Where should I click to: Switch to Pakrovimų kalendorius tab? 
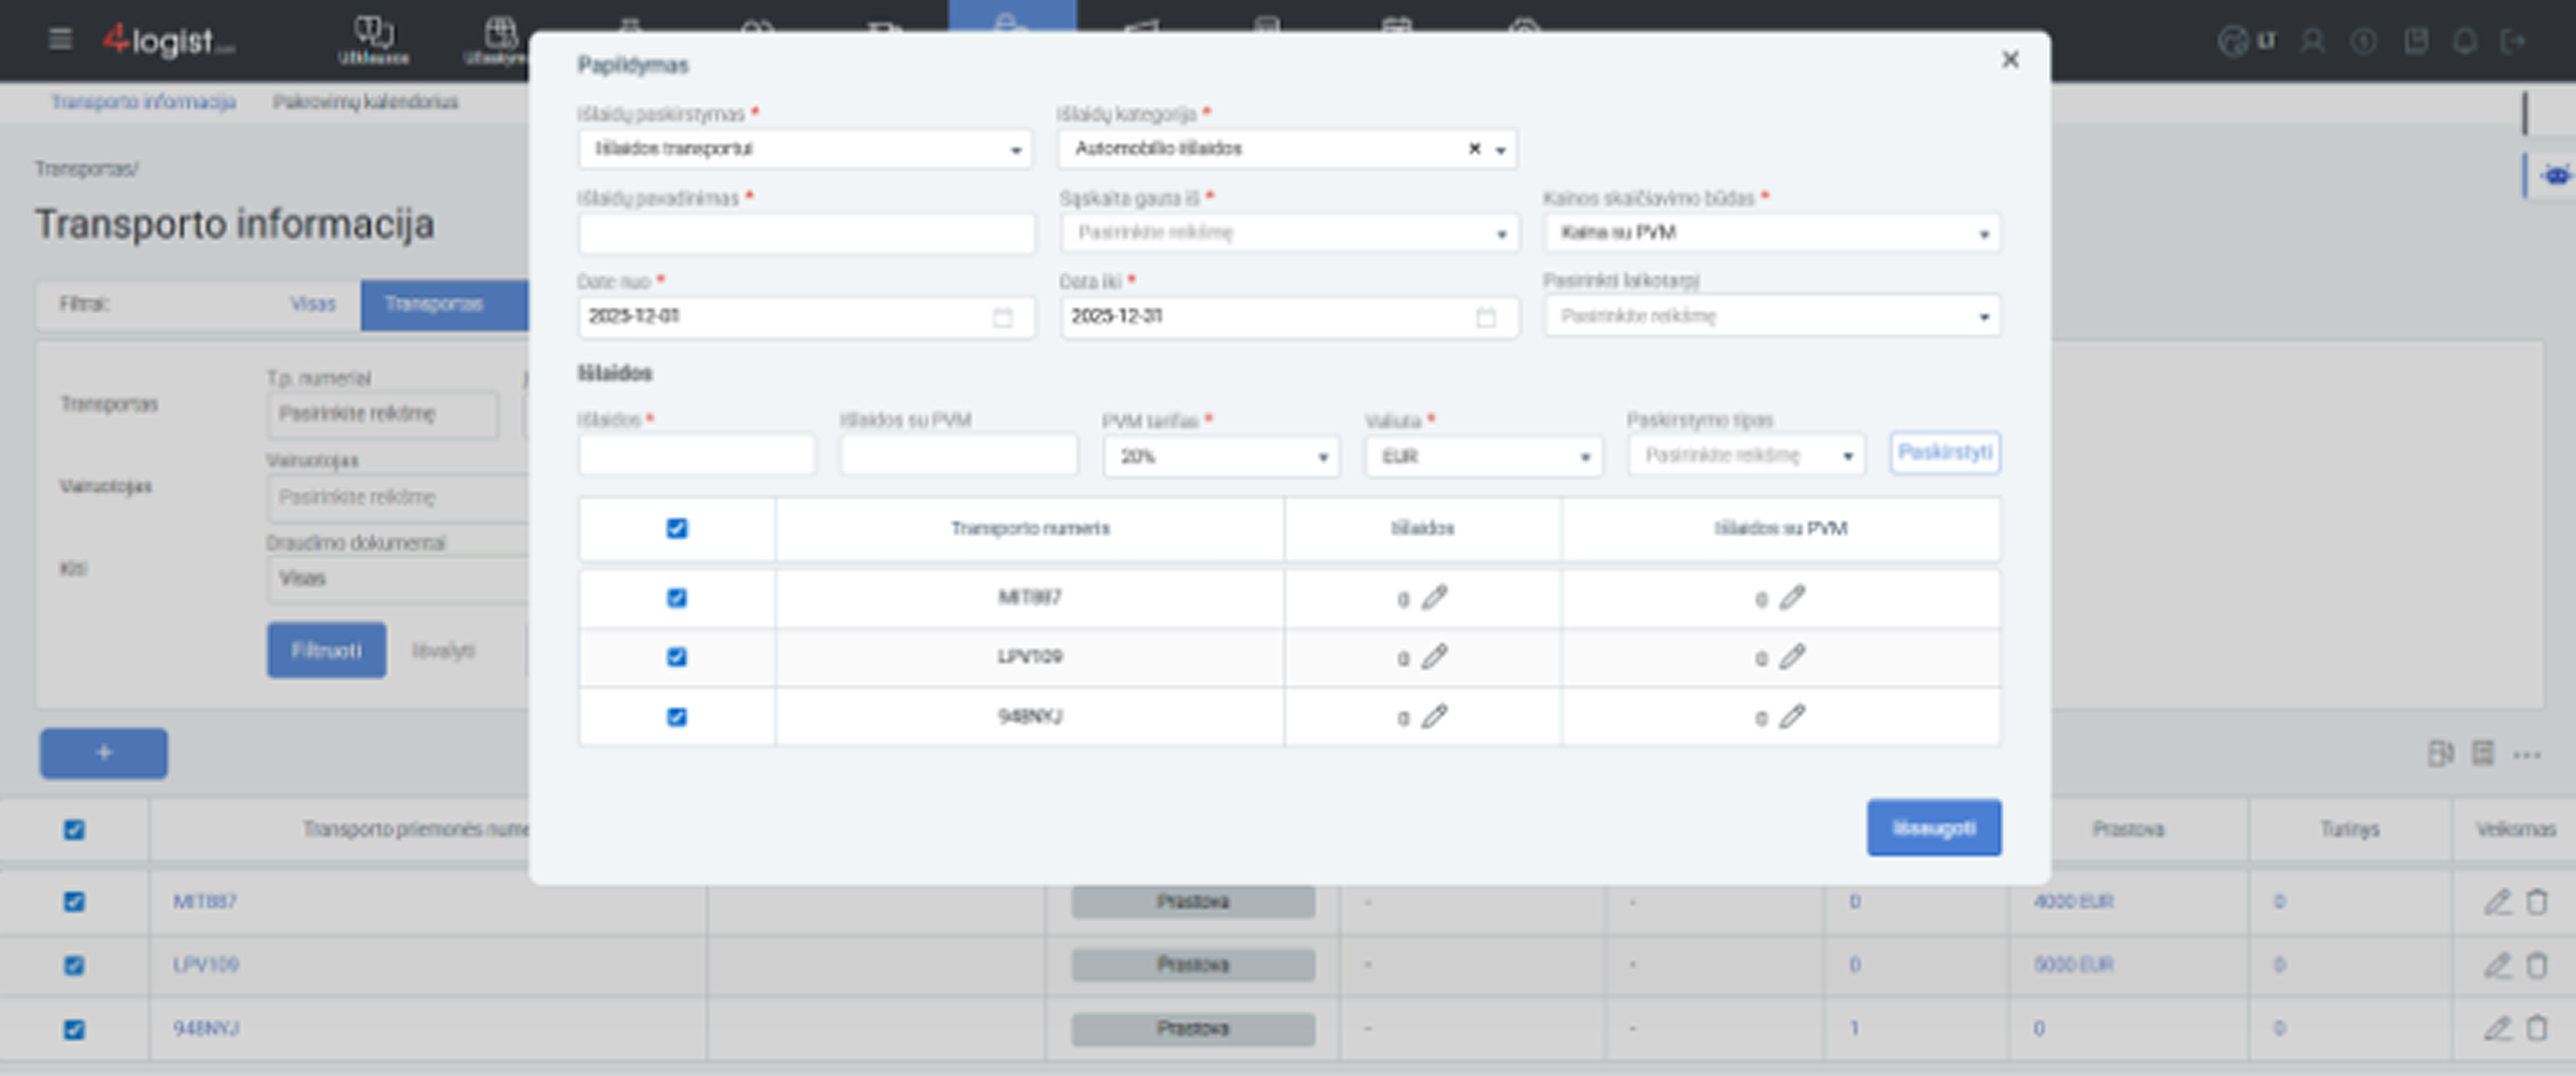pos(365,102)
